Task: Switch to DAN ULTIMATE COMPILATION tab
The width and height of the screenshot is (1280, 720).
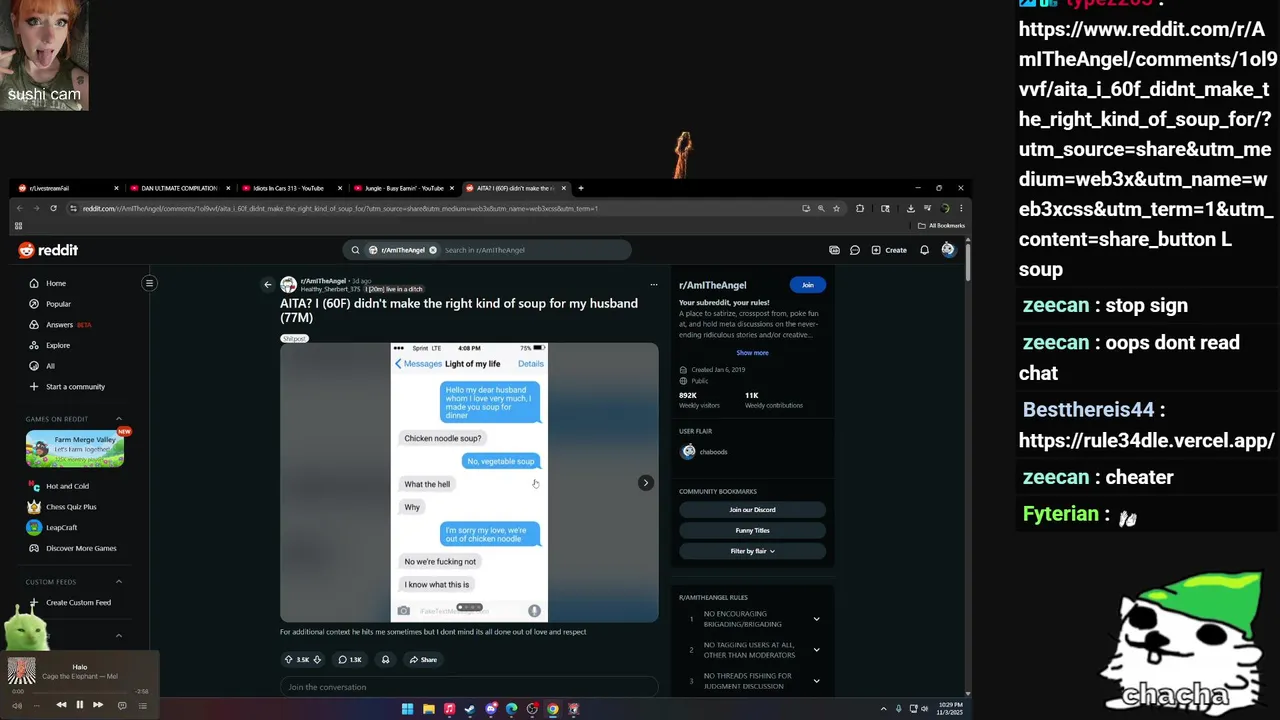Action: pyautogui.click(x=179, y=188)
